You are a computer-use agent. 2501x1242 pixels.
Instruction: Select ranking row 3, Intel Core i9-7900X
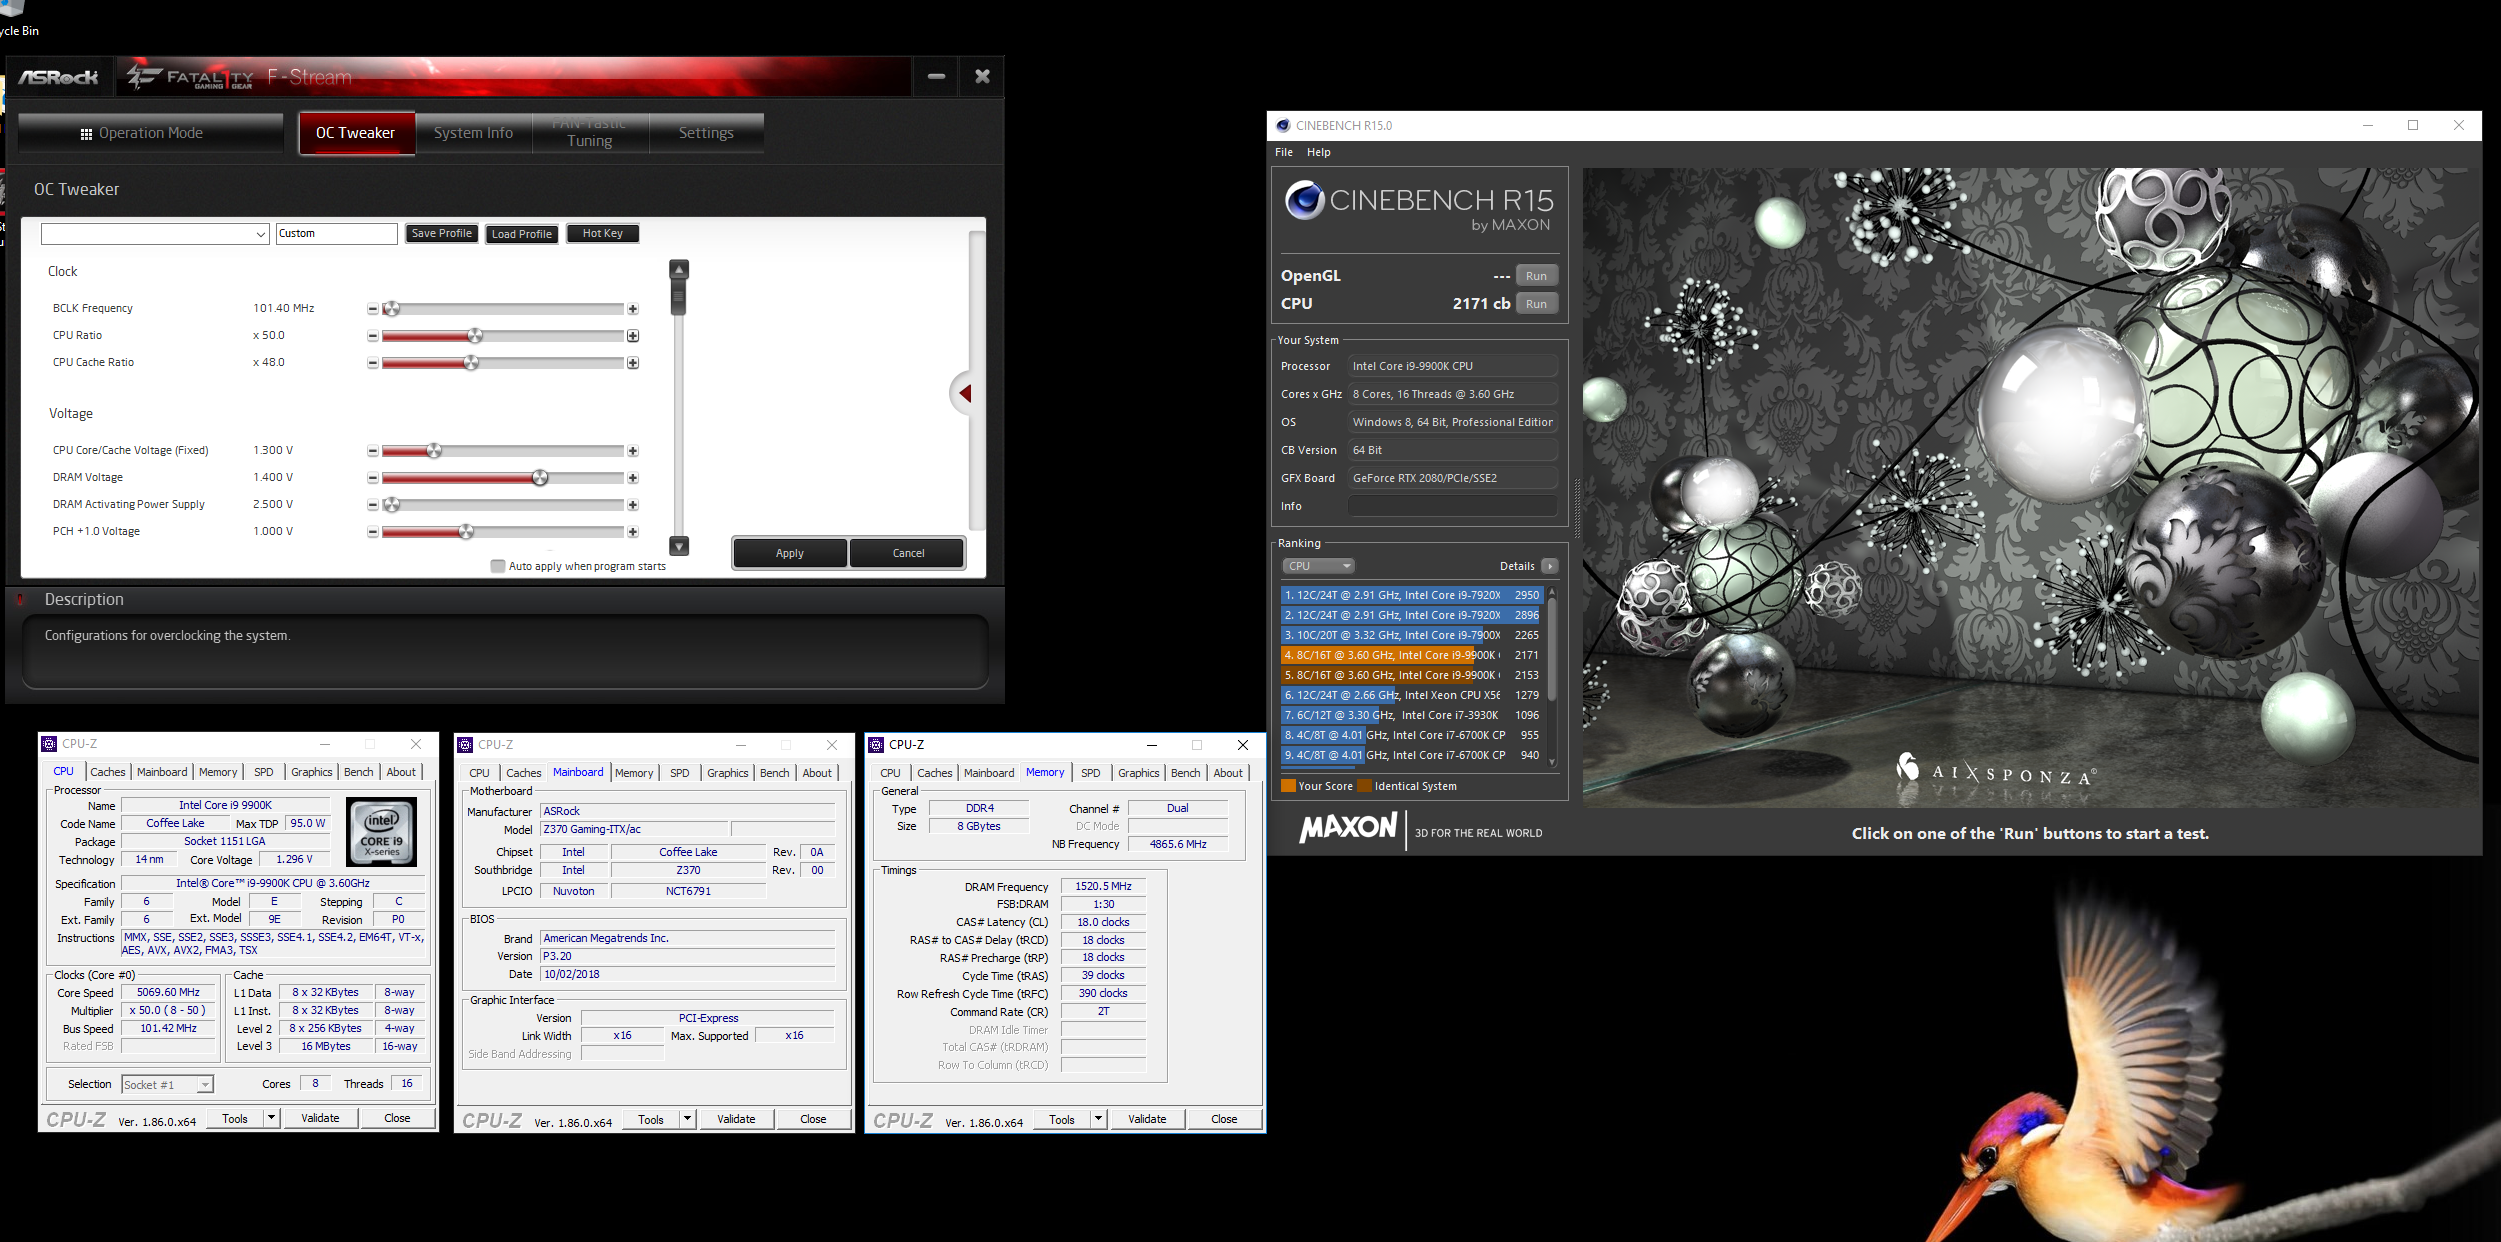1411,635
